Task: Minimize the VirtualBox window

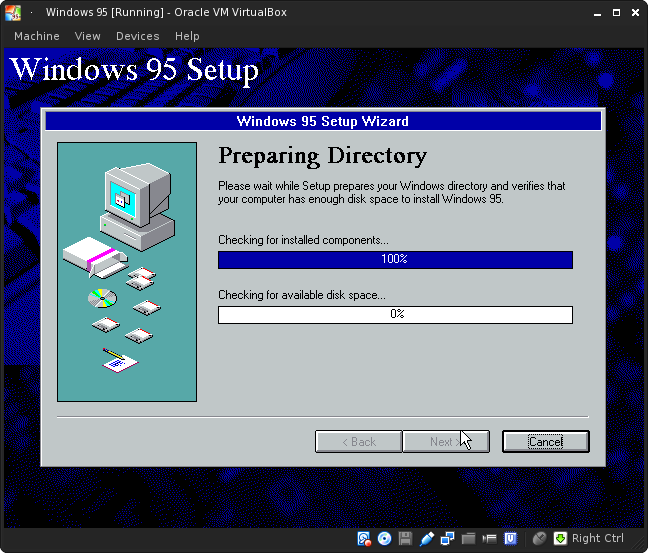Action: click(x=597, y=13)
